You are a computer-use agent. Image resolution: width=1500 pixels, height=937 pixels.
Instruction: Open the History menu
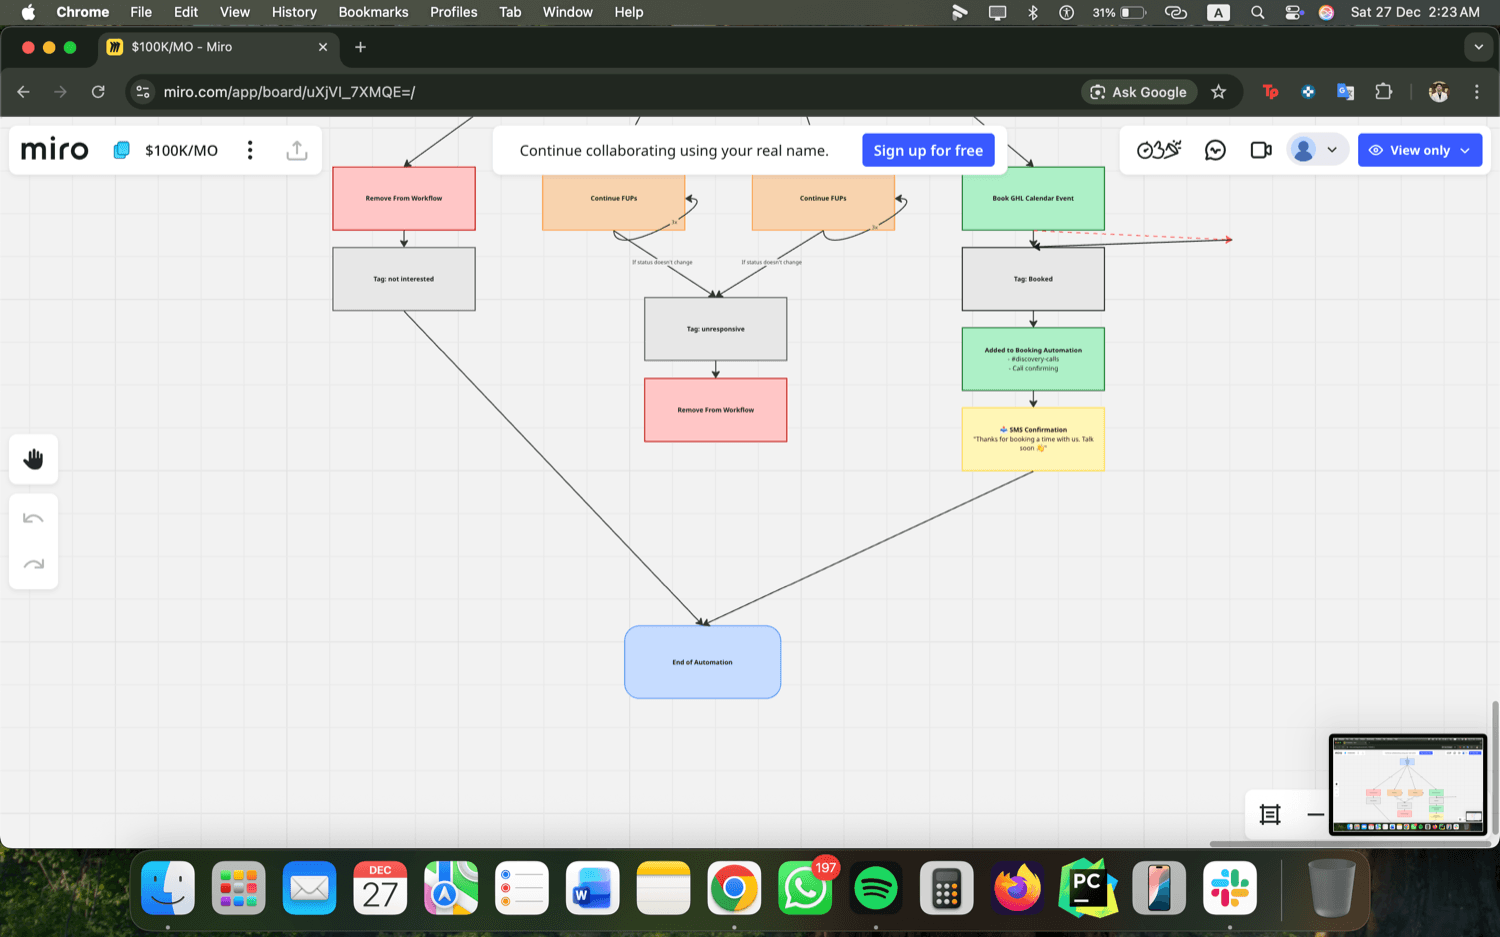click(294, 12)
